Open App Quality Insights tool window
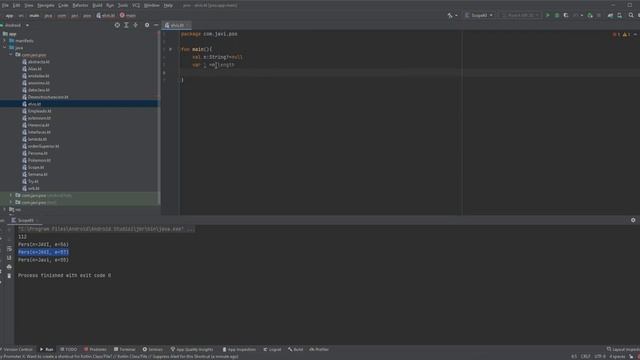 (x=192, y=349)
